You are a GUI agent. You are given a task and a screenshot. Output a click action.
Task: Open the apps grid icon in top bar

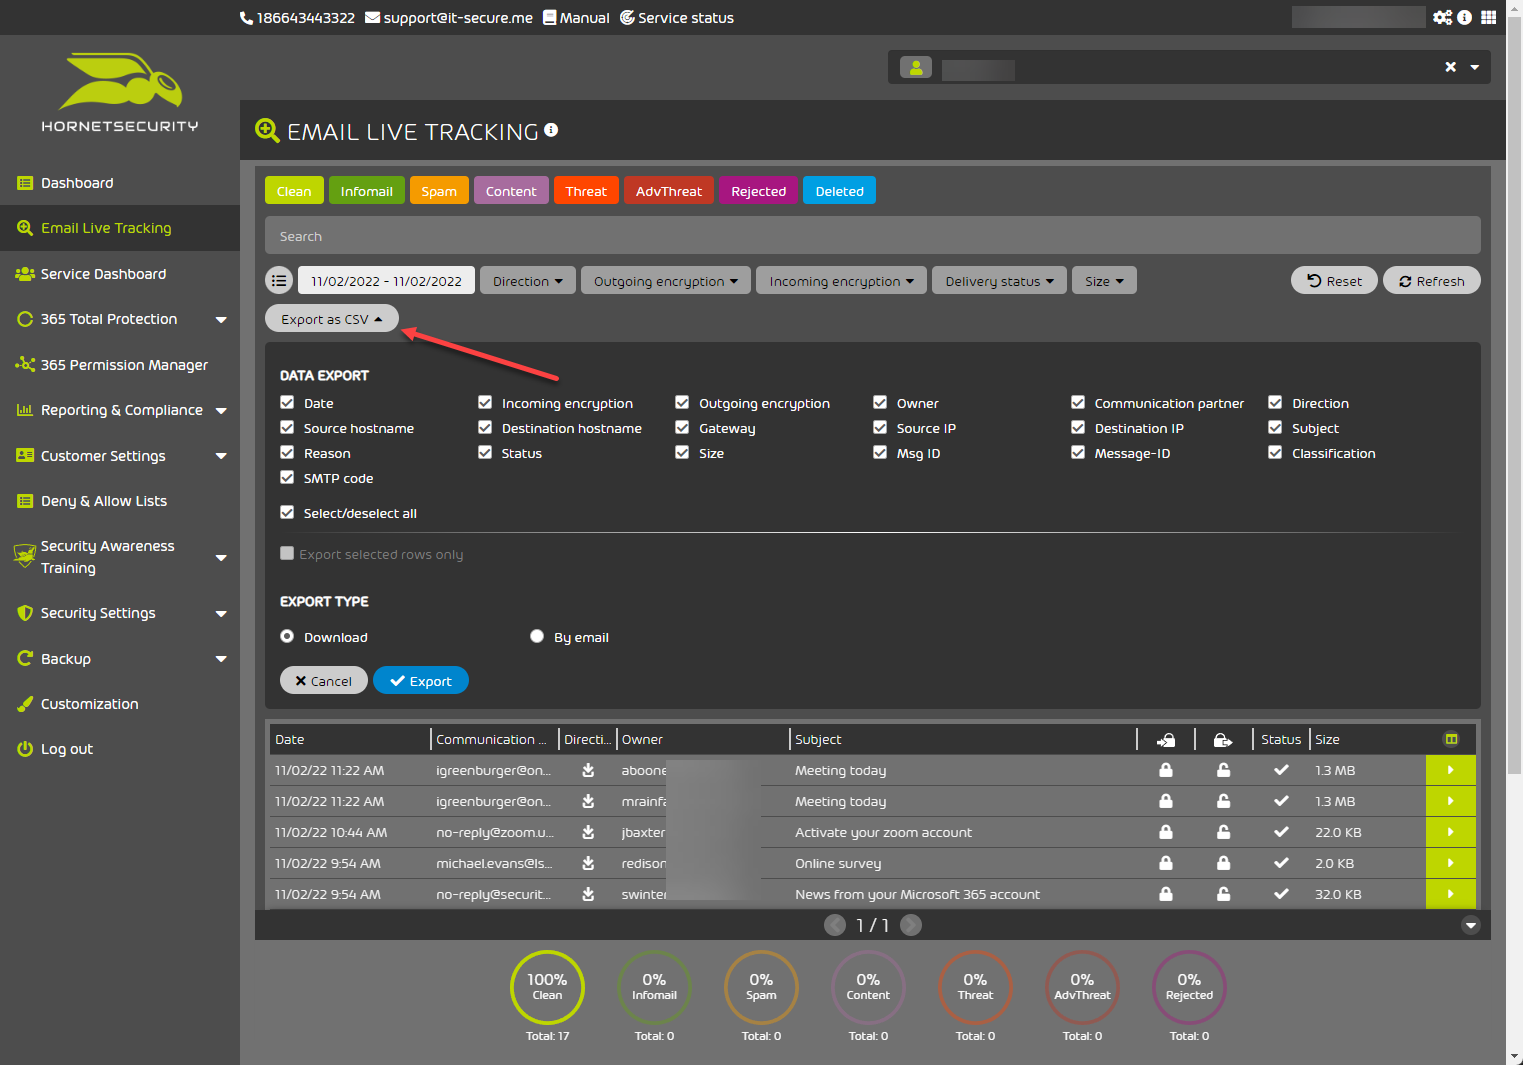click(x=1488, y=17)
